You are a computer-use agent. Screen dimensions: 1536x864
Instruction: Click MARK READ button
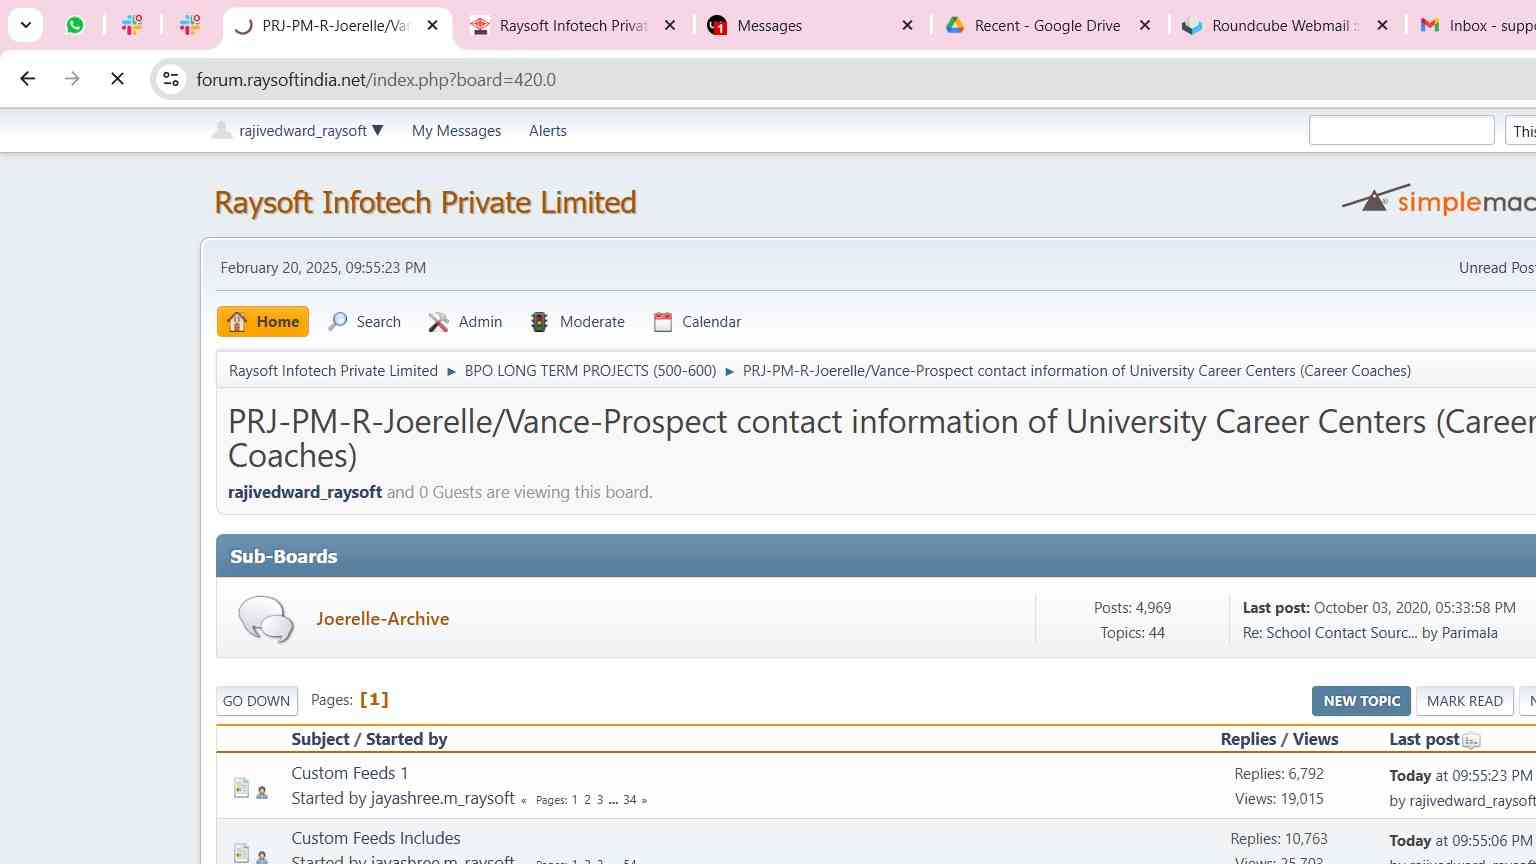click(1465, 701)
